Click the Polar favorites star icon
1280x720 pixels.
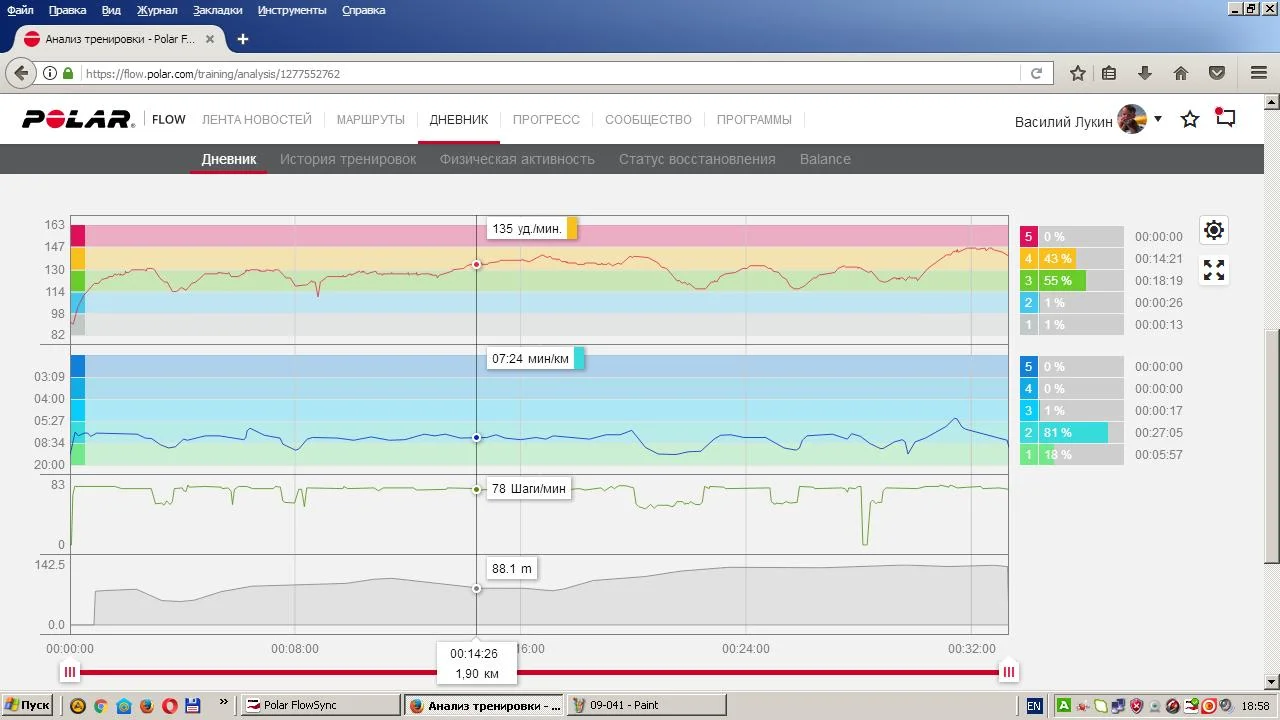1190,119
